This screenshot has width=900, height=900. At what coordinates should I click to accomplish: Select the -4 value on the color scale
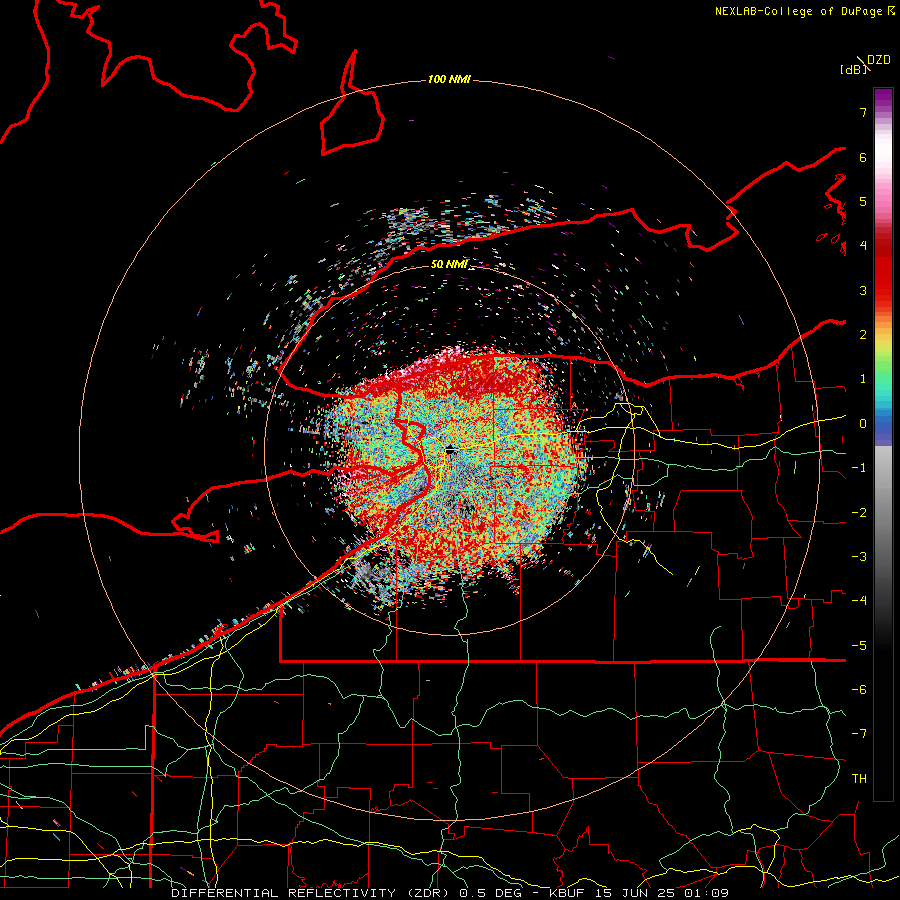pos(859,601)
